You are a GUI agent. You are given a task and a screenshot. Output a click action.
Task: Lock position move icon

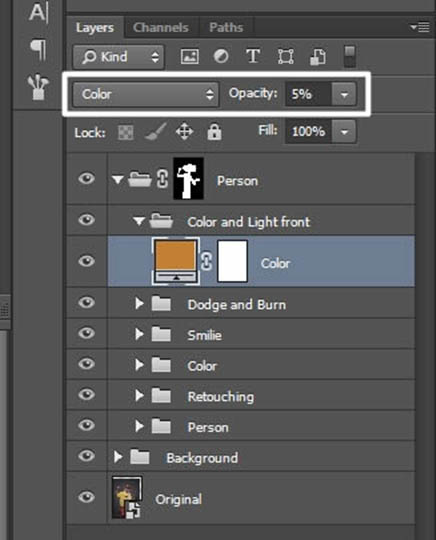pyautogui.click(x=185, y=132)
